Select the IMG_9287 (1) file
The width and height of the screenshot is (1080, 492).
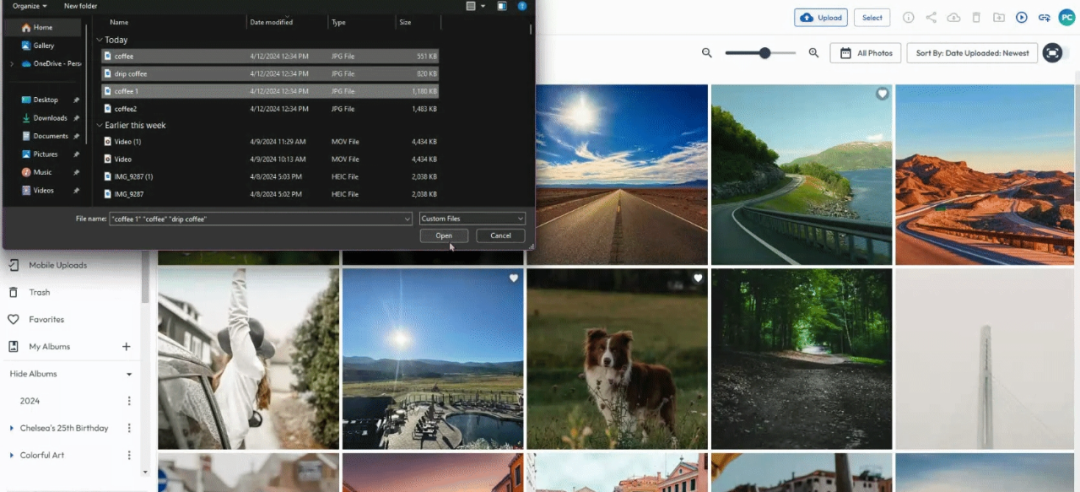[270, 176]
